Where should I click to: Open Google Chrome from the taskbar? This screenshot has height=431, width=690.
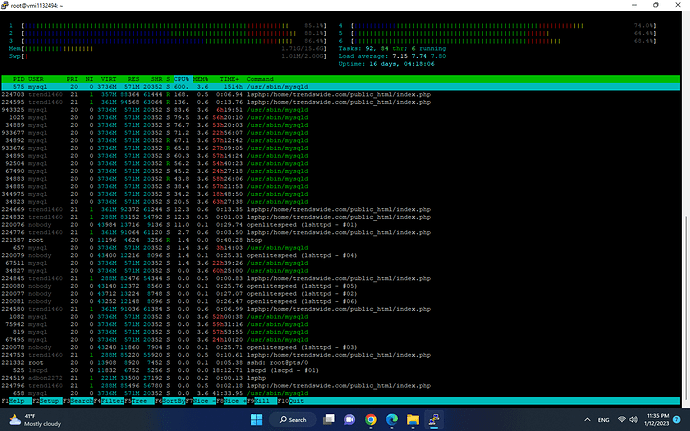coord(371,420)
